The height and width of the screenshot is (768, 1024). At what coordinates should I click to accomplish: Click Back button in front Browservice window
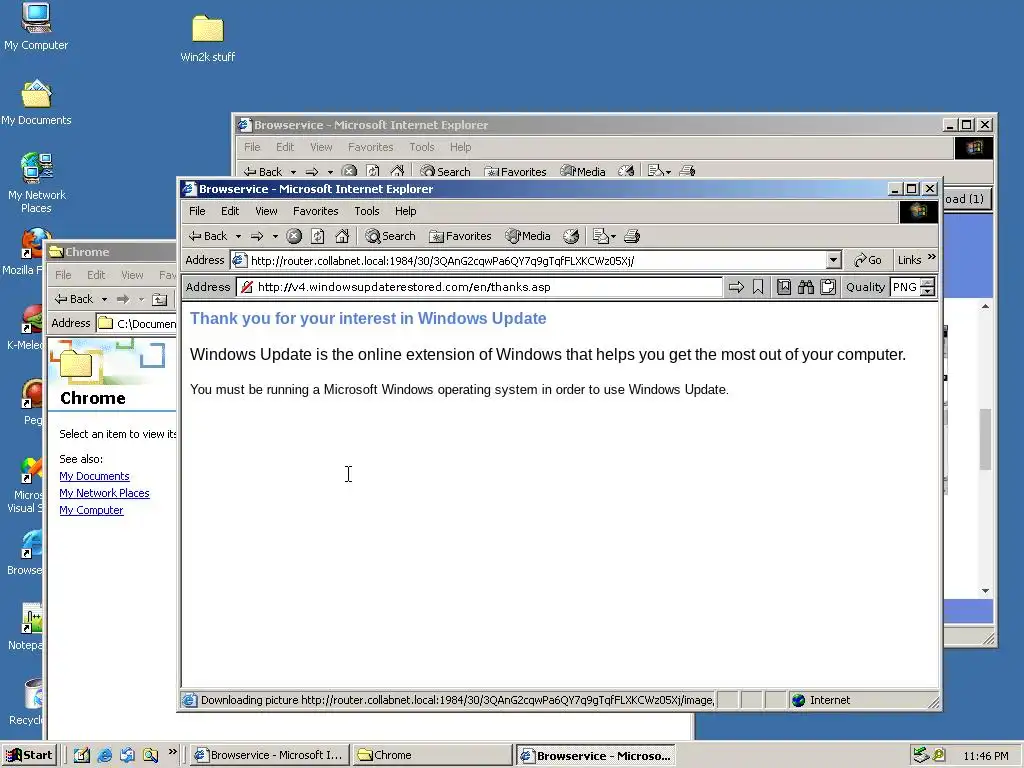pyautogui.click(x=208, y=236)
